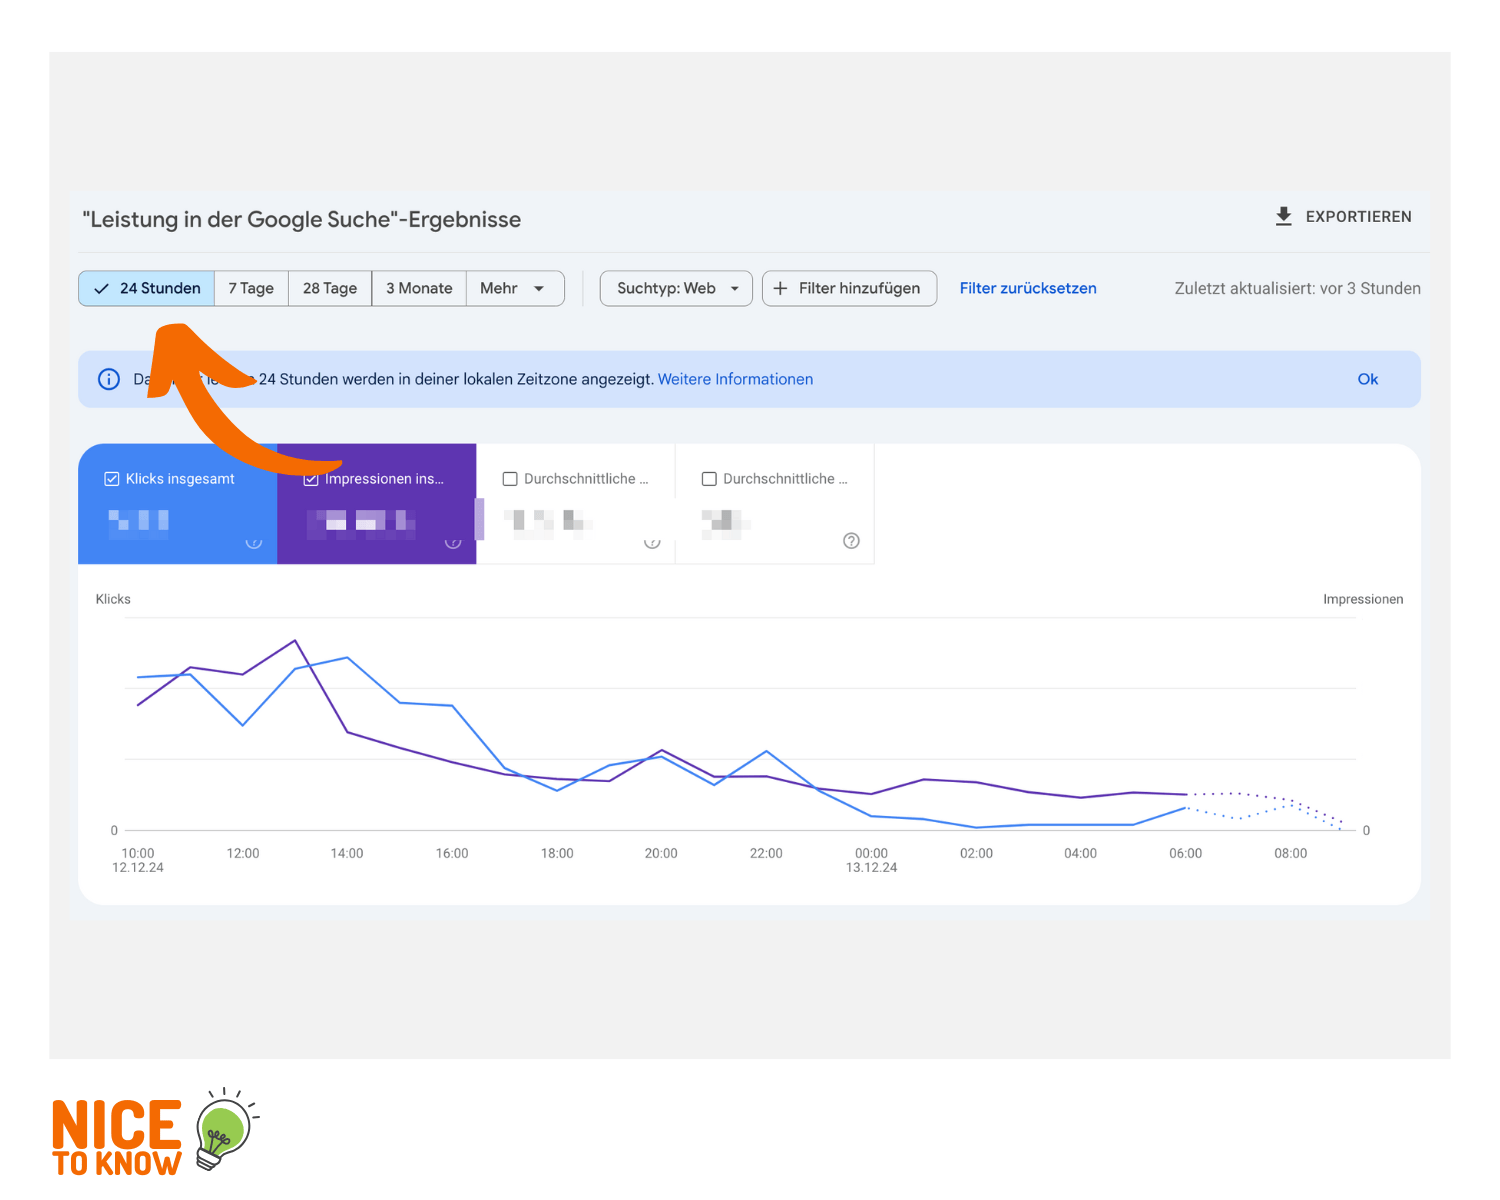Open the Mehr date range dropdown
Image resolution: width=1500 pixels, height=1200 pixels.
pyautogui.click(x=513, y=288)
